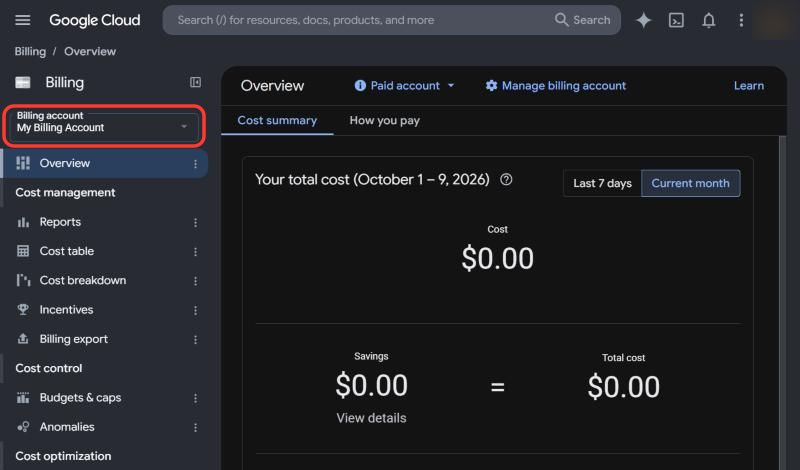
Task: Open Anomalies item's three-dot menu
Action: [x=195, y=428]
